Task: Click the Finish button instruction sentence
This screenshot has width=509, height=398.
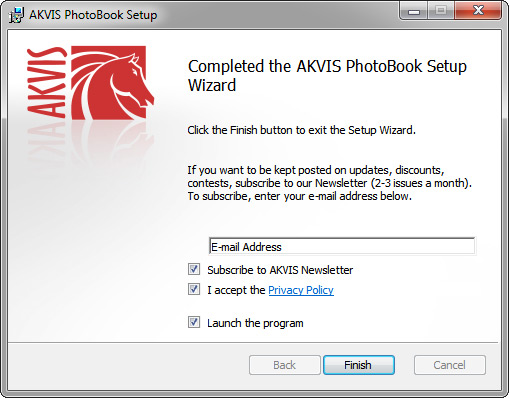Action: click(301, 130)
